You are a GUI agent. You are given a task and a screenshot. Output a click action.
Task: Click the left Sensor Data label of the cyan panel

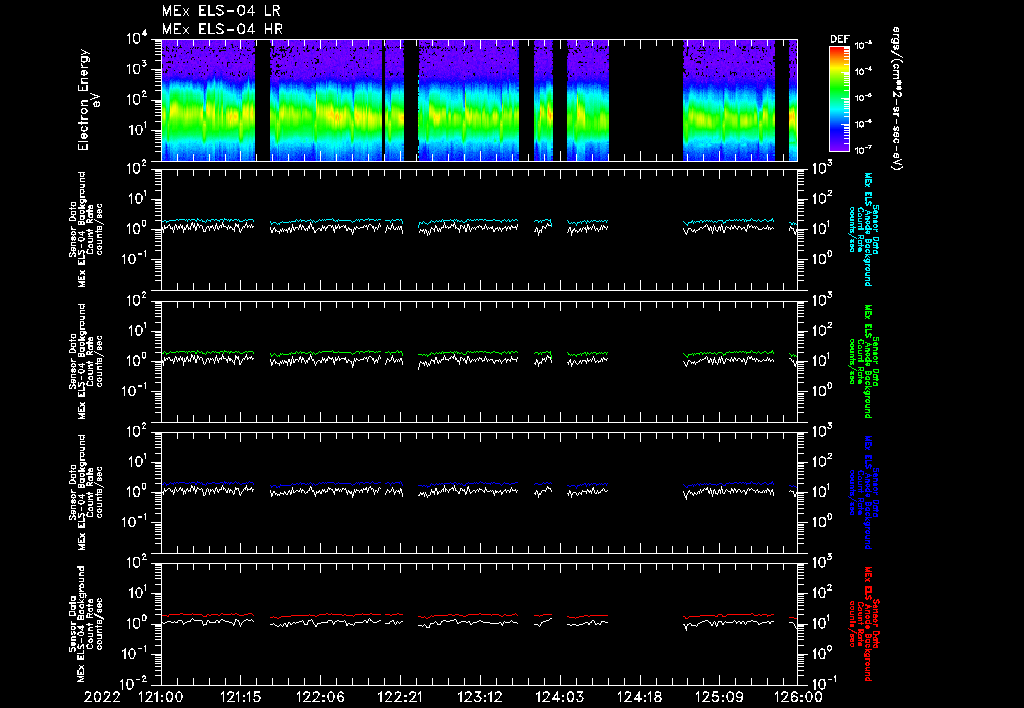click(x=86, y=229)
